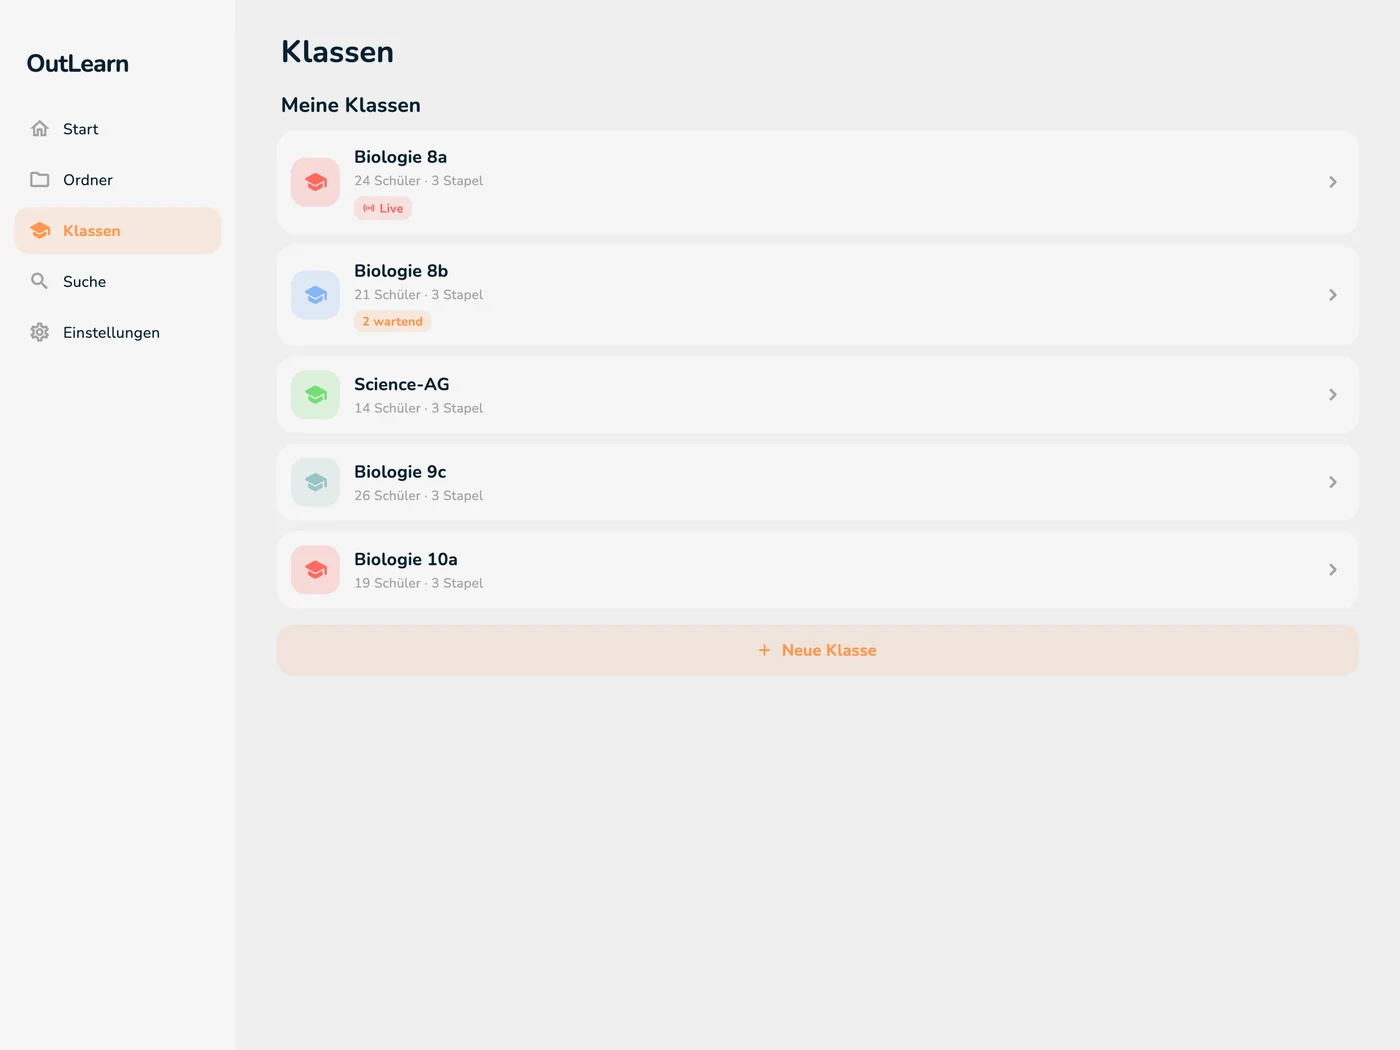Viewport: 1400px width, 1050px height.
Task: Open Biologie 8a via its chevron
Action: coord(1333,182)
